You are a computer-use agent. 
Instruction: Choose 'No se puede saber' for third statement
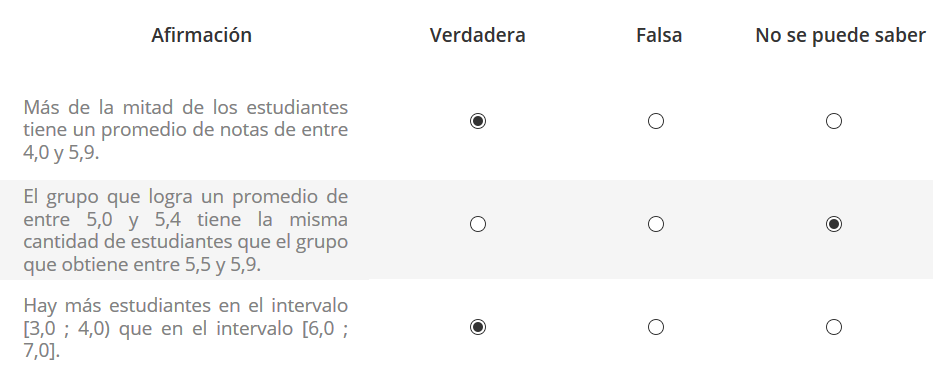click(834, 327)
